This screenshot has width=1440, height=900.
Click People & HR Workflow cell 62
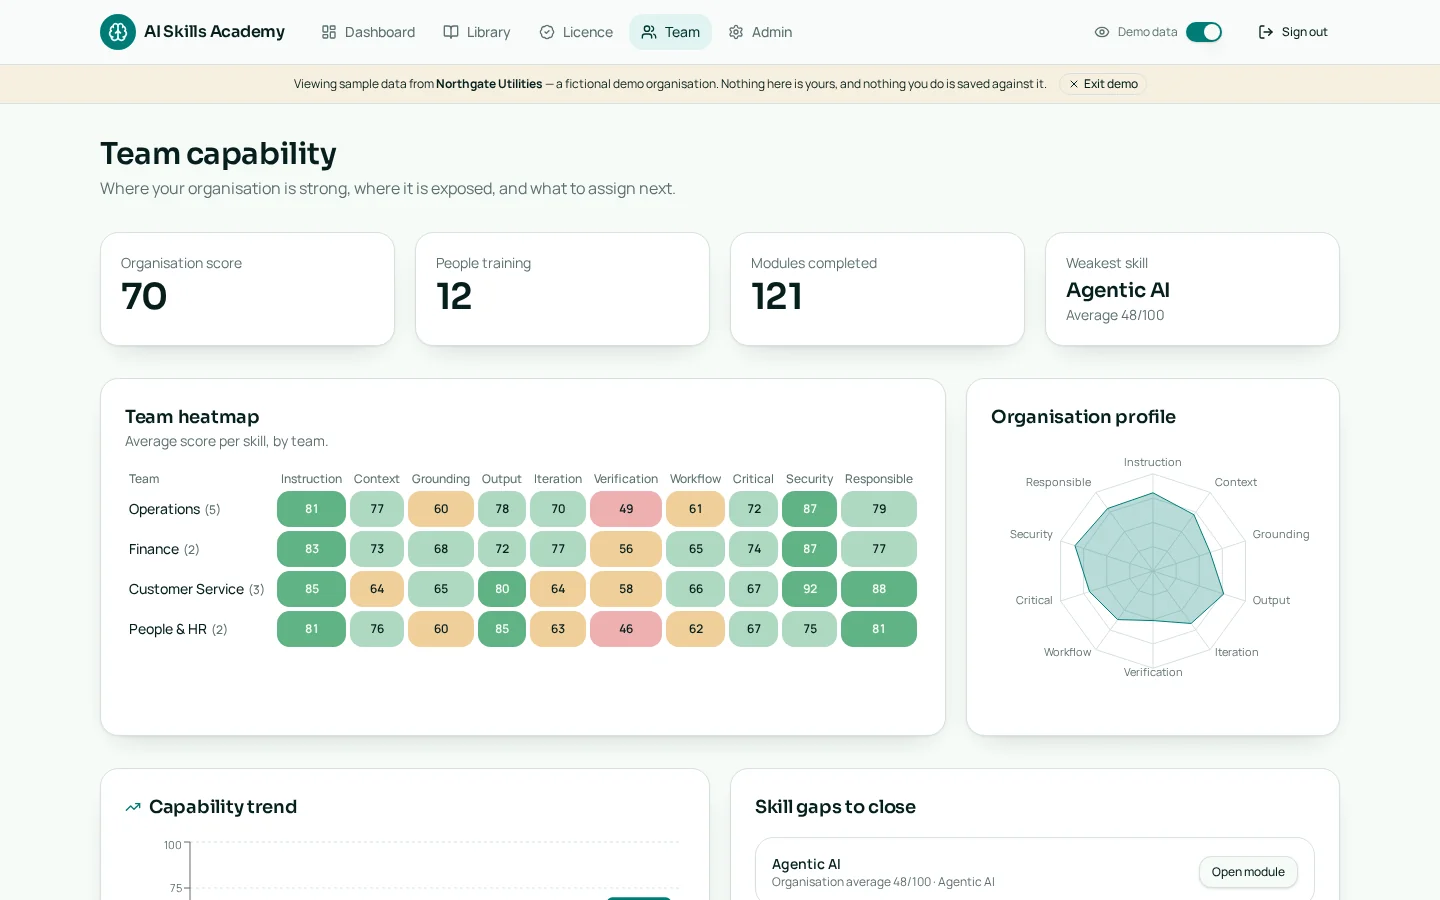[696, 629]
